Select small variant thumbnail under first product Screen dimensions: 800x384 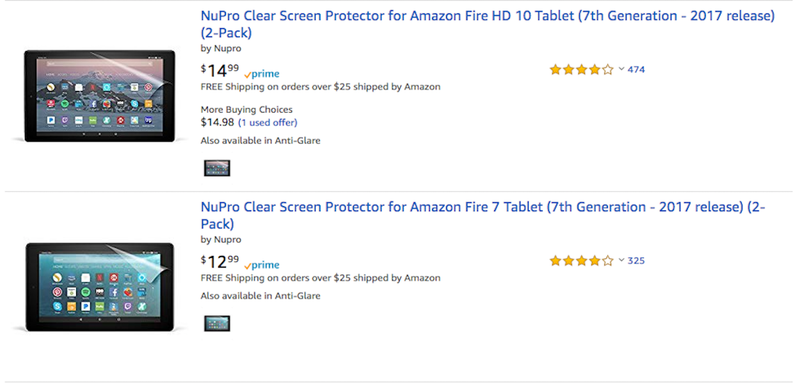coord(217,168)
